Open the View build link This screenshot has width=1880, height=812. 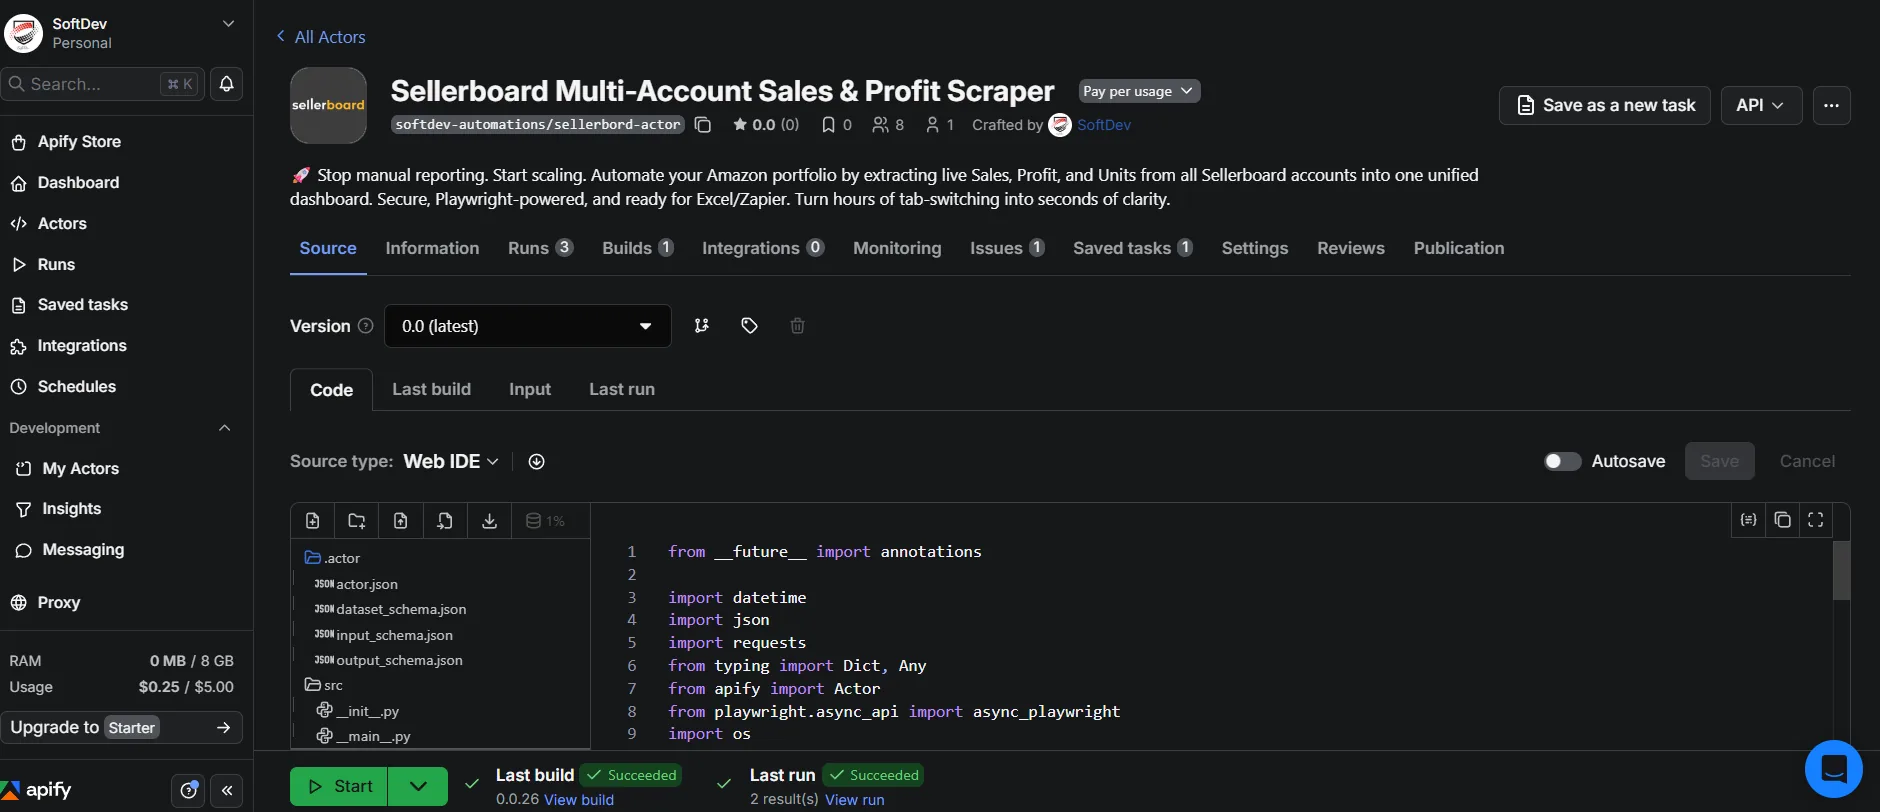(579, 800)
